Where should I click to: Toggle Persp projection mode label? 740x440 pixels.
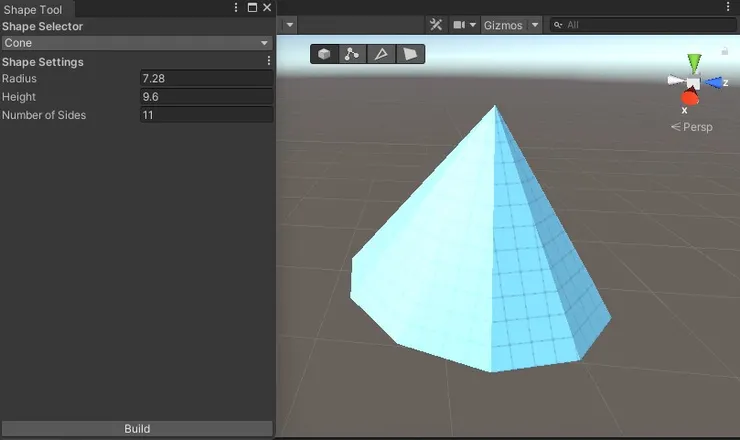692,127
